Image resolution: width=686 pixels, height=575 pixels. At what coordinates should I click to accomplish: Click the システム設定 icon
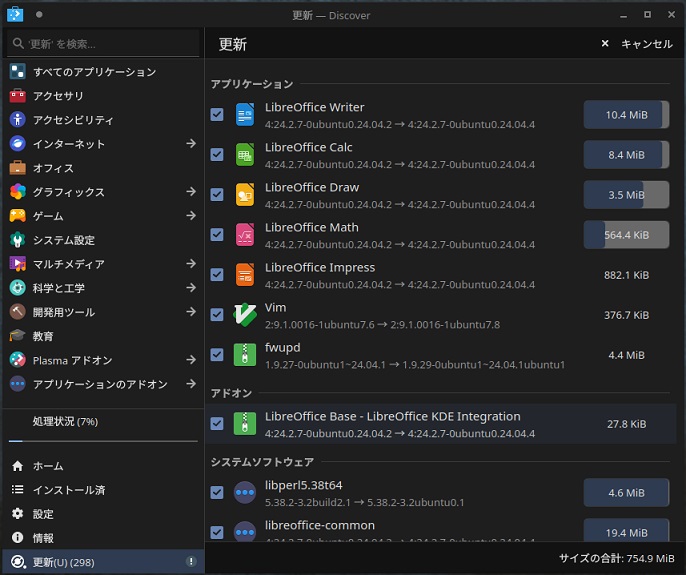(x=18, y=240)
